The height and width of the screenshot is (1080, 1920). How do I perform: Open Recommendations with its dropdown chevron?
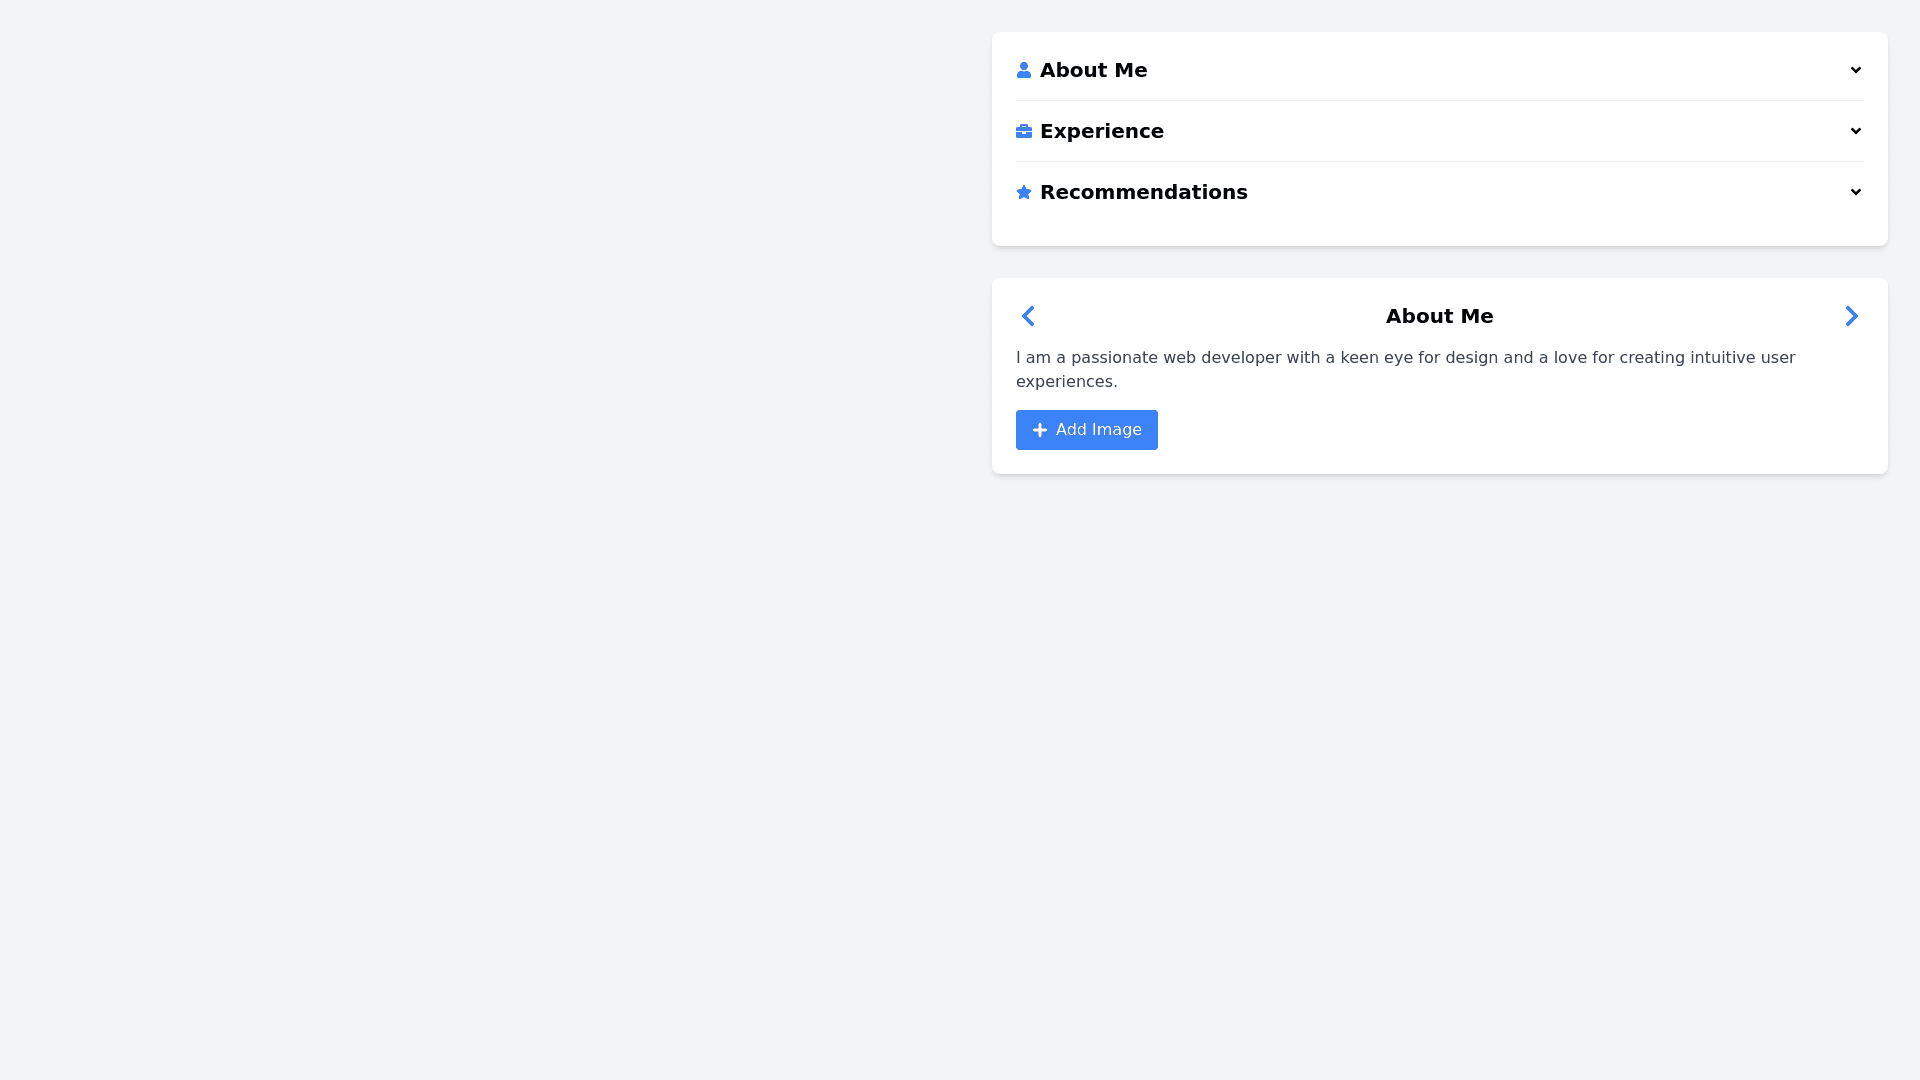click(1855, 192)
